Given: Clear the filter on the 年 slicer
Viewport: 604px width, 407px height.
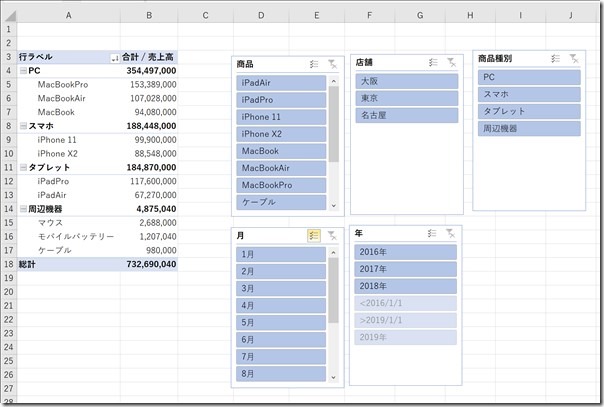Looking at the screenshot, I should [x=450, y=232].
